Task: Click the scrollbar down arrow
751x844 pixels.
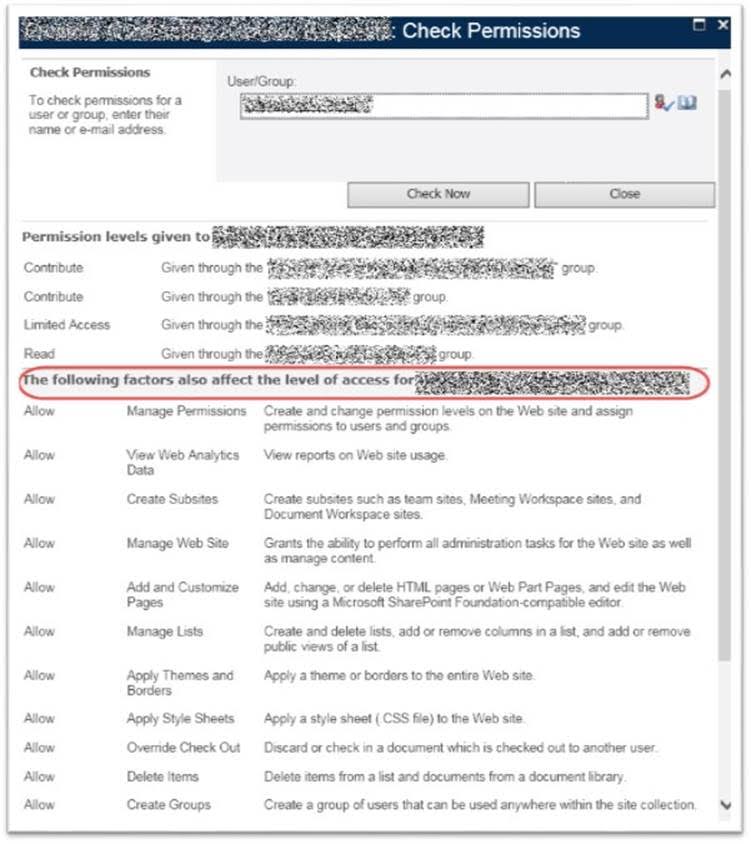Action: pos(724,803)
